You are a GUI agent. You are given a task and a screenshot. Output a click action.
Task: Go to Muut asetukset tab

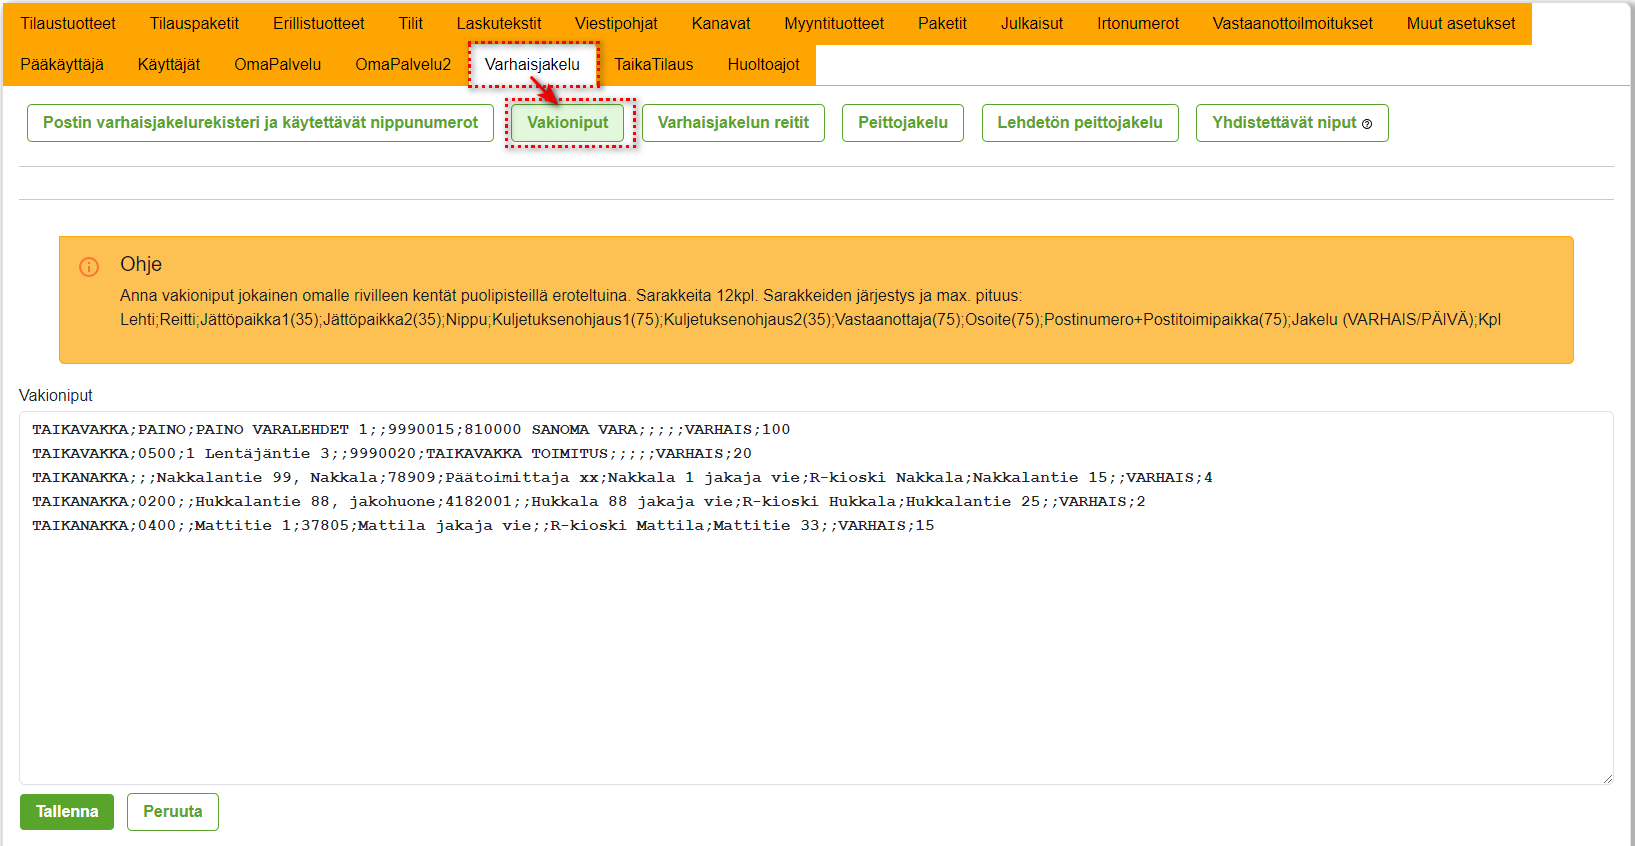(1461, 23)
